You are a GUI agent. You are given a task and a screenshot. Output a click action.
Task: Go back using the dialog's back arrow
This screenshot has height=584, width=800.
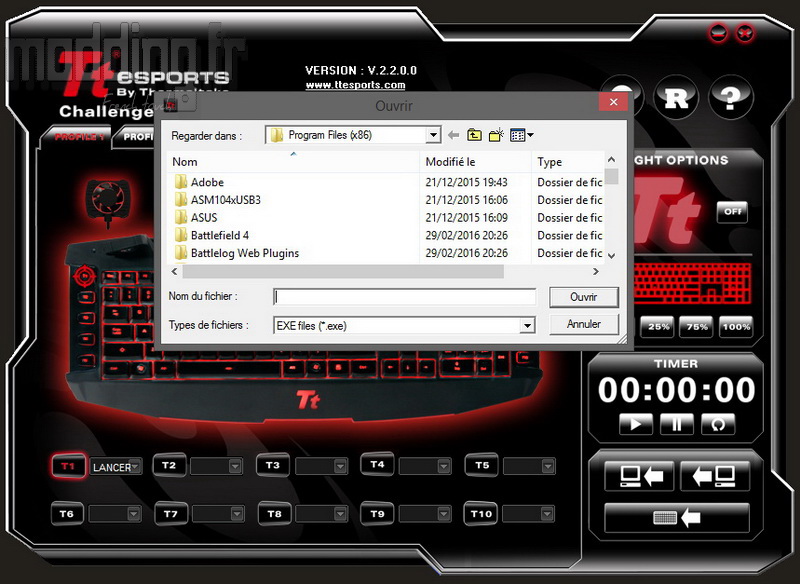453,135
